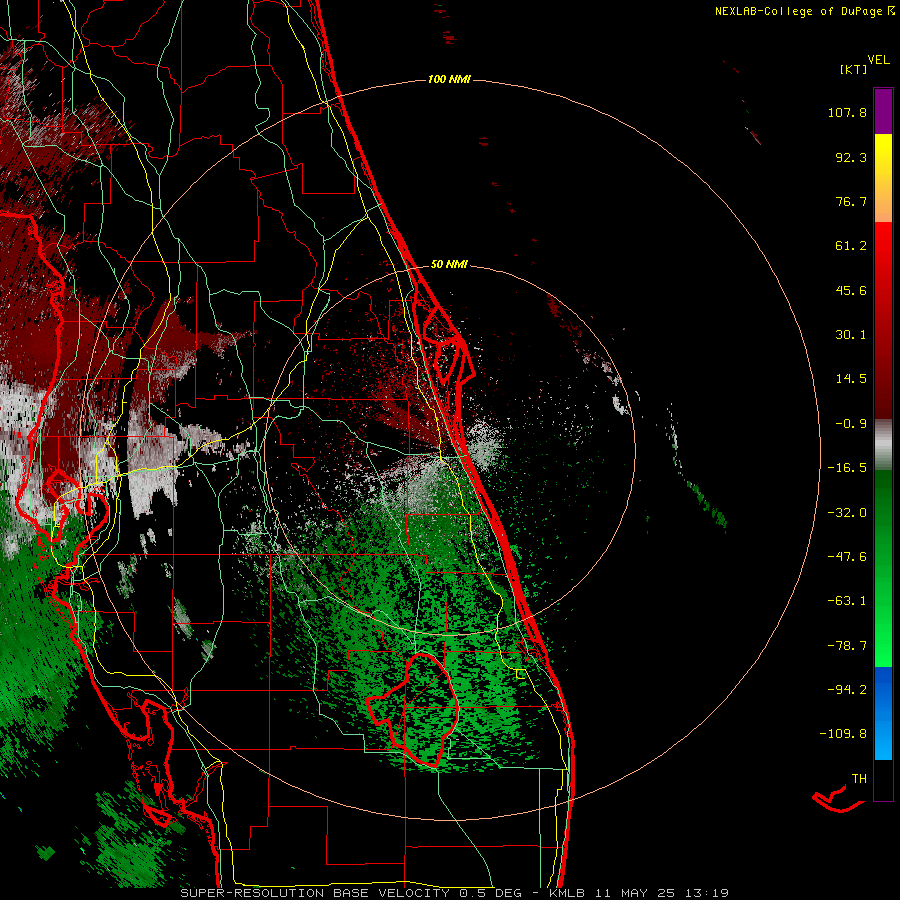This screenshot has height=900, width=900.
Task: Select the 45.6 scale value
Action: click(x=851, y=290)
